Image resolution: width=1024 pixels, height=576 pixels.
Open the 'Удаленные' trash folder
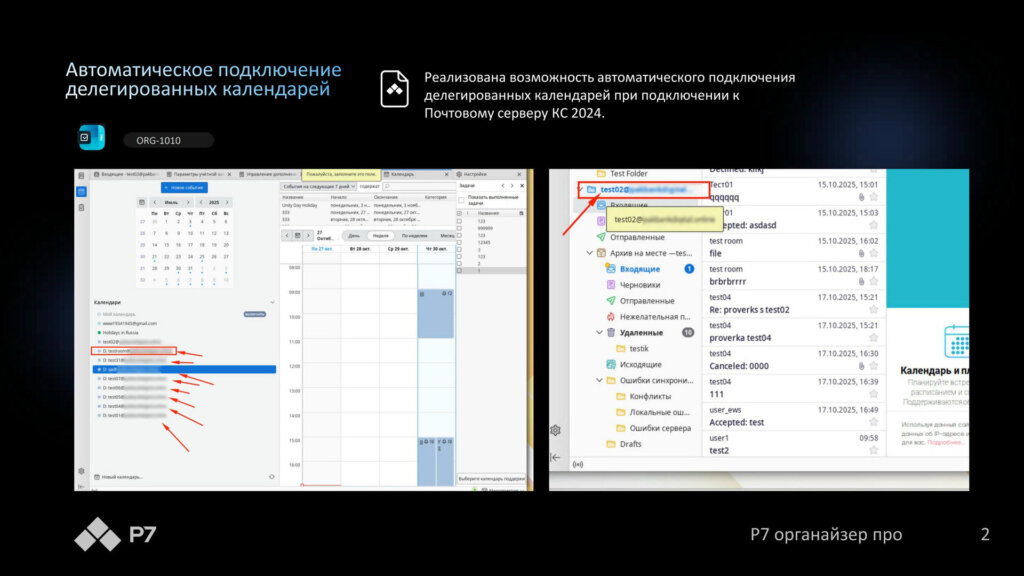(640, 333)
